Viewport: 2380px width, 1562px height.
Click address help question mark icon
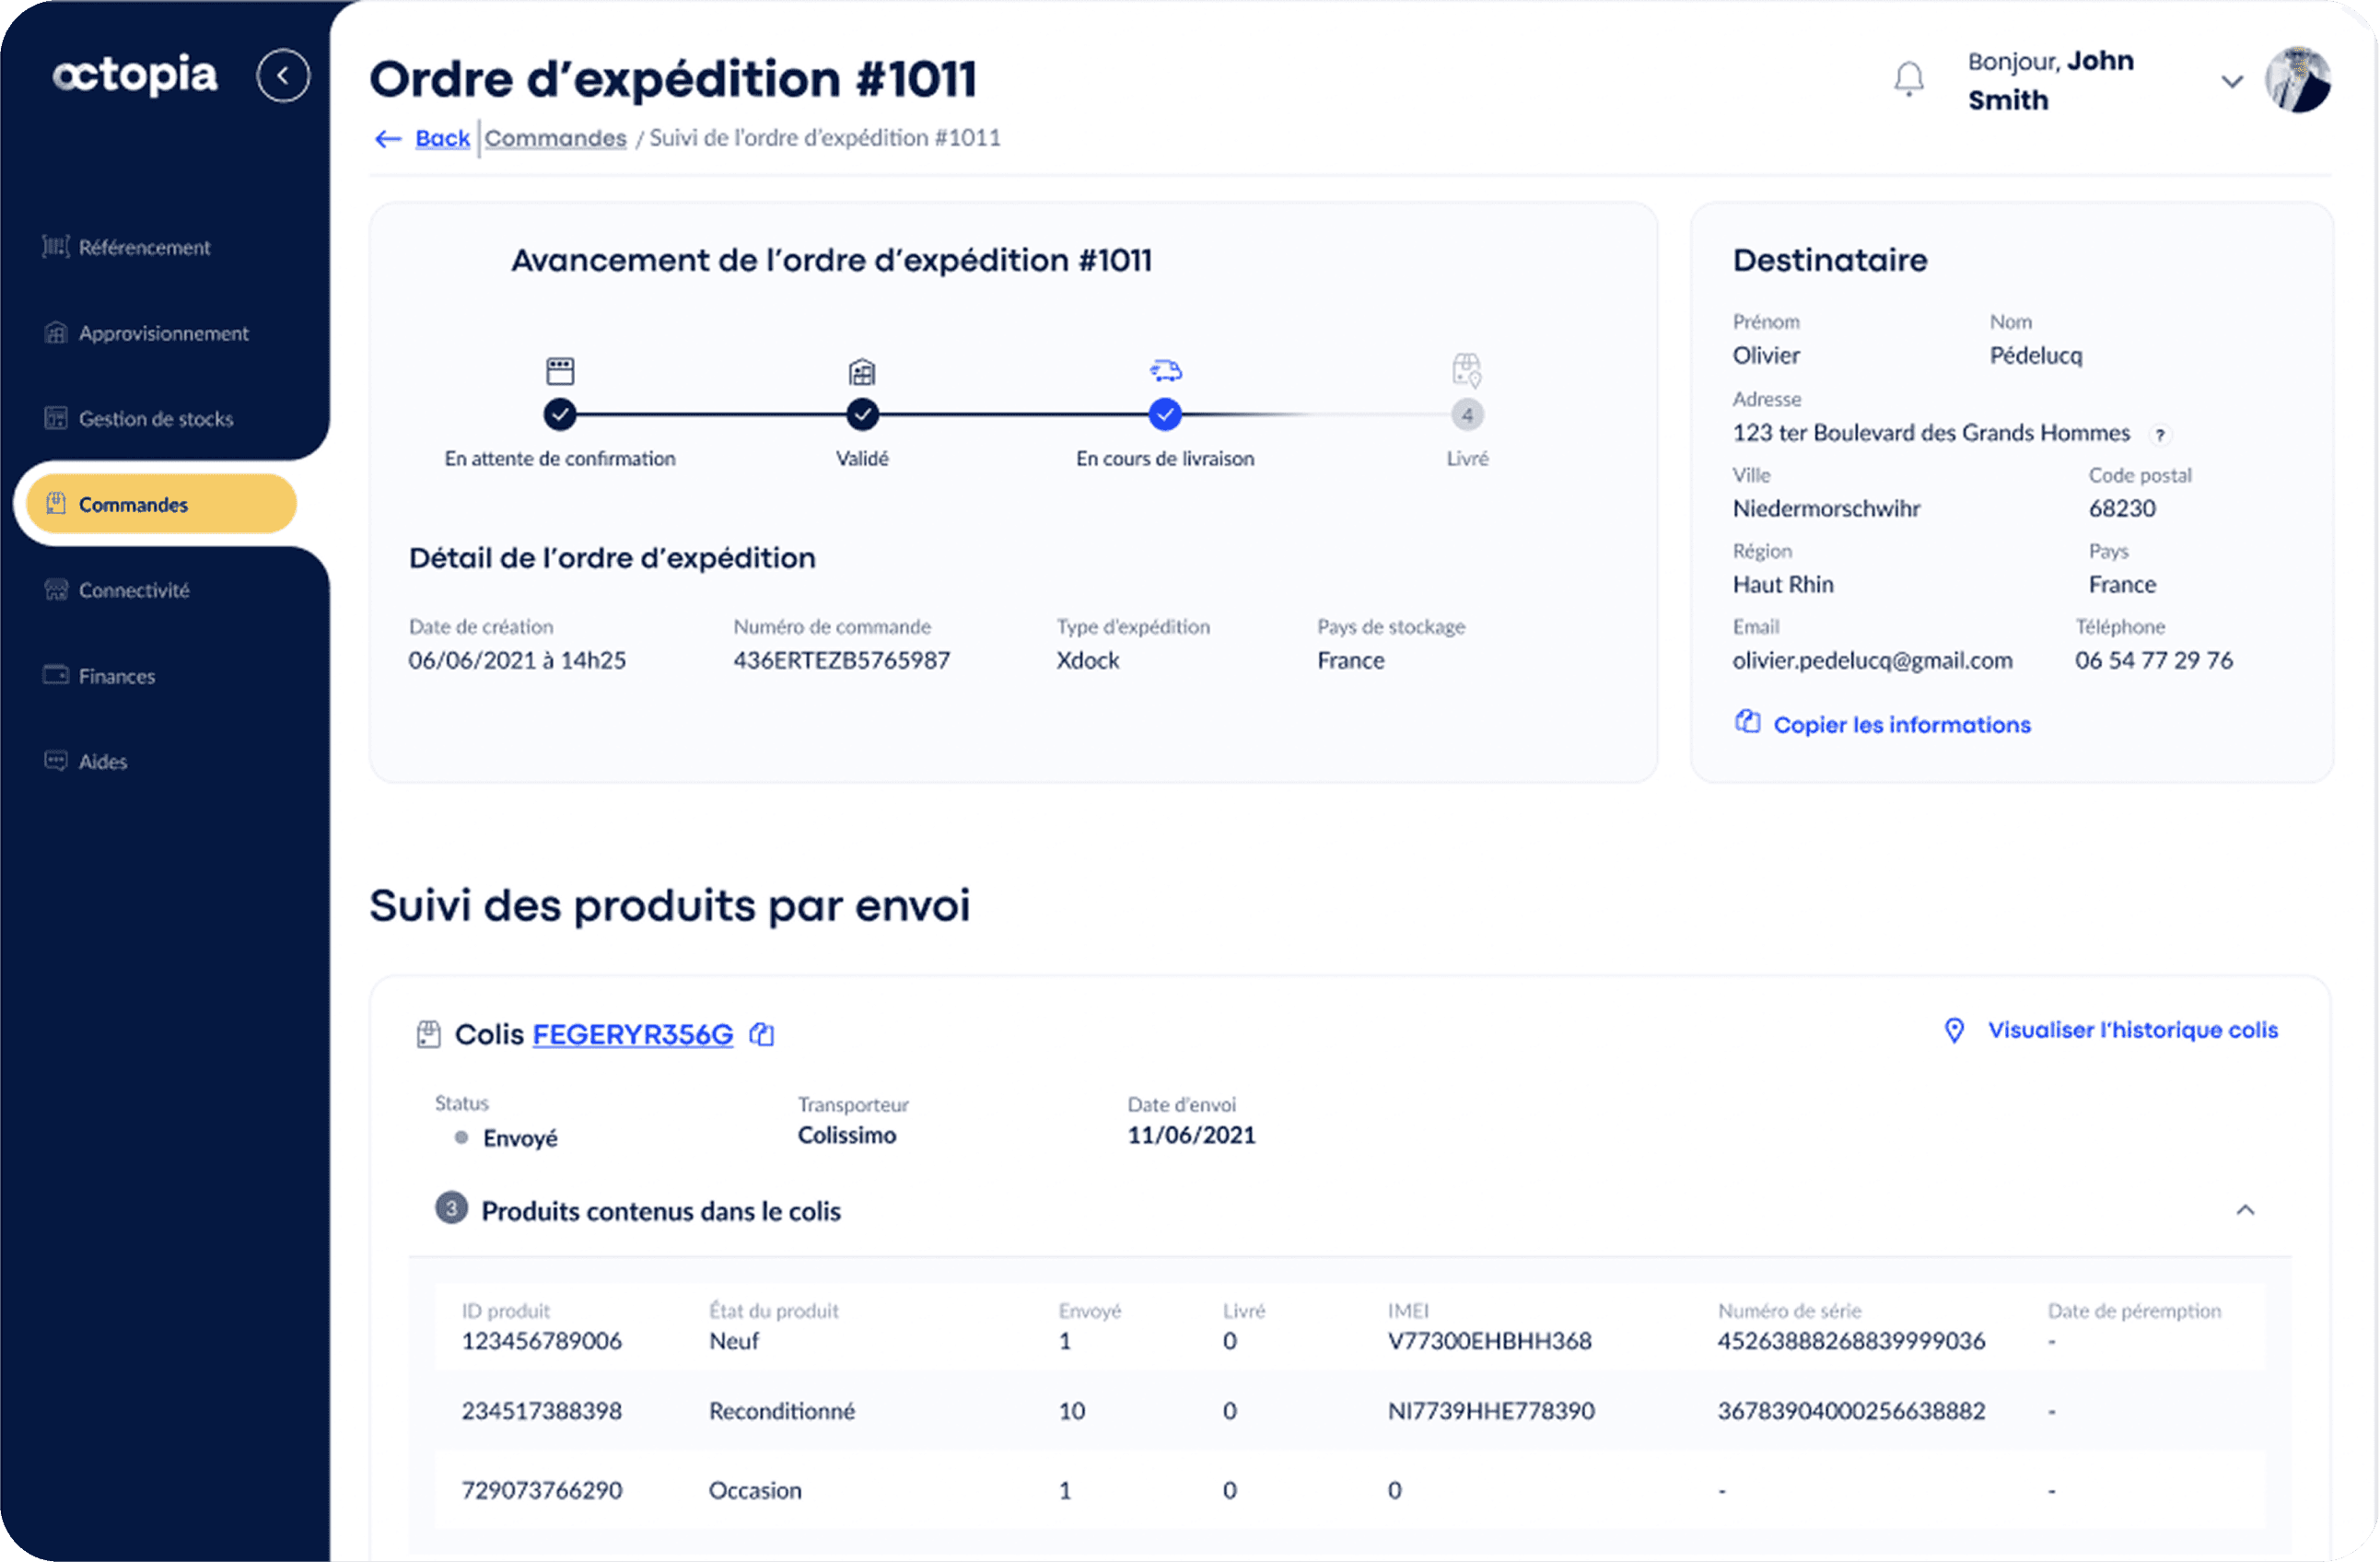[2160, 435]
